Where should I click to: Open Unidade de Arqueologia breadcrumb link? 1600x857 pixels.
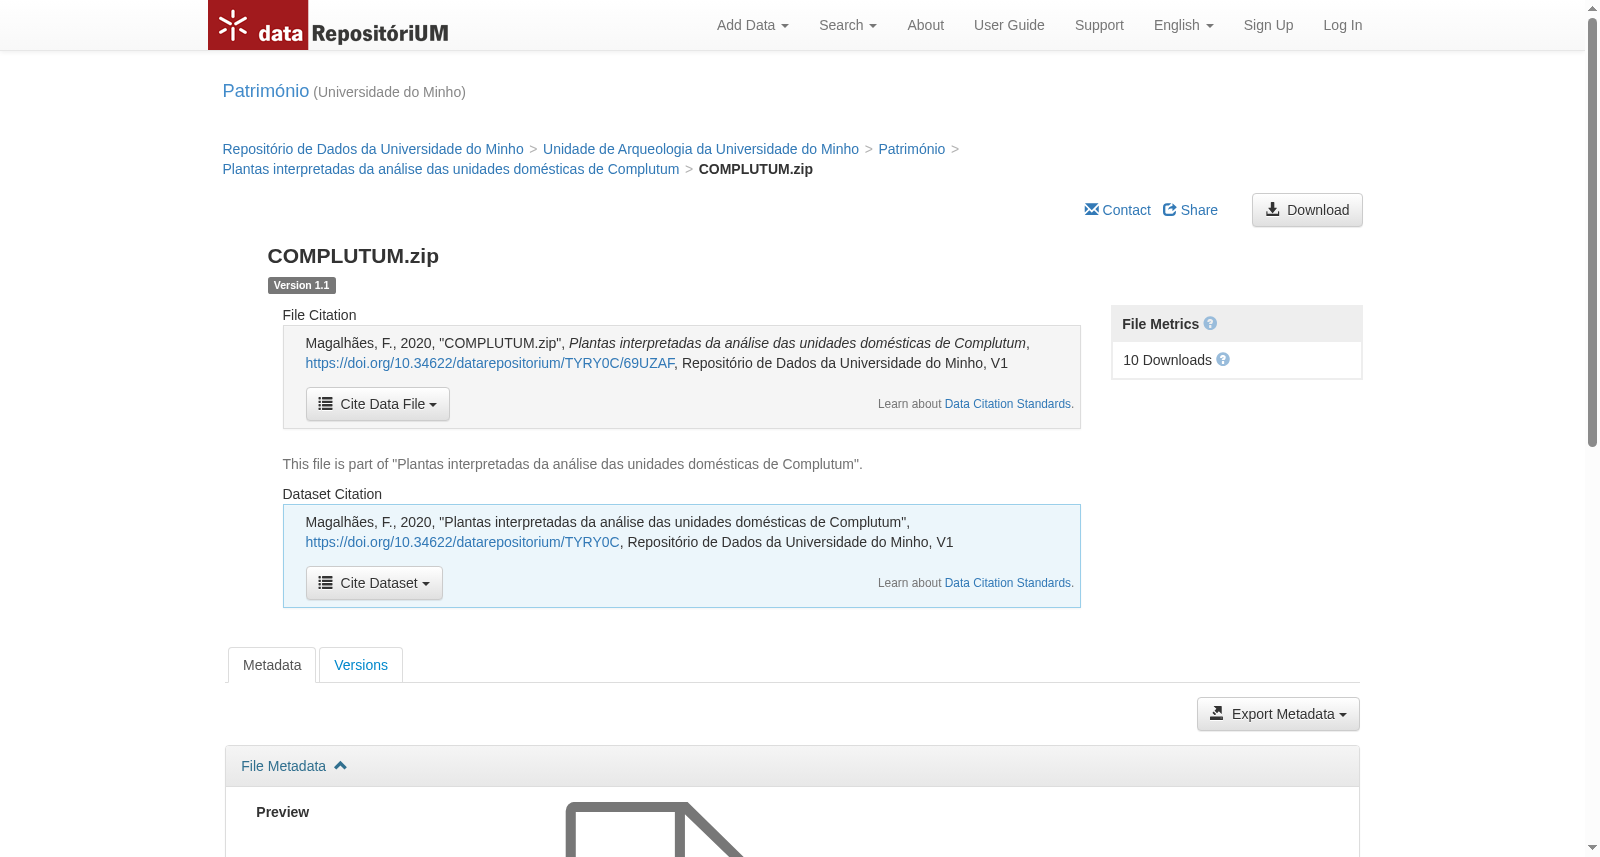tap(701, 149)
